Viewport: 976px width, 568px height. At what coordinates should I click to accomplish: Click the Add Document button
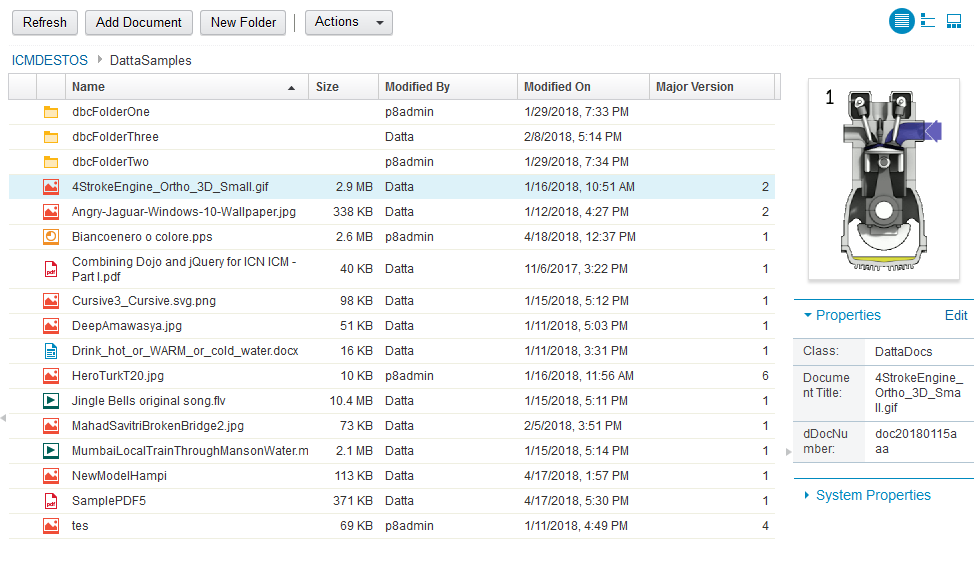139,22
